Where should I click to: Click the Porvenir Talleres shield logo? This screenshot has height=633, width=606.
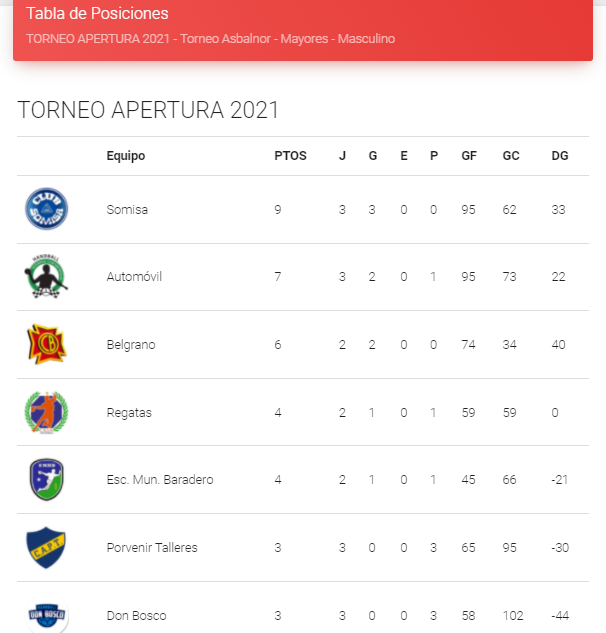(46, 547)
